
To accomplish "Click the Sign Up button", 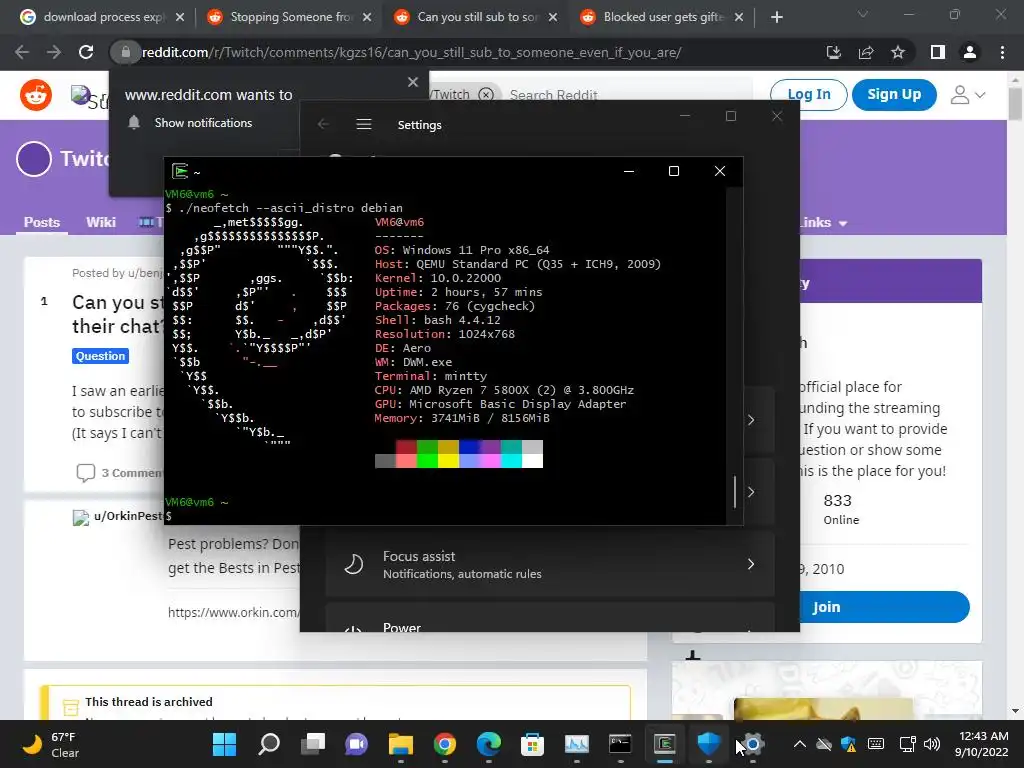I will (x=894, y=95).
